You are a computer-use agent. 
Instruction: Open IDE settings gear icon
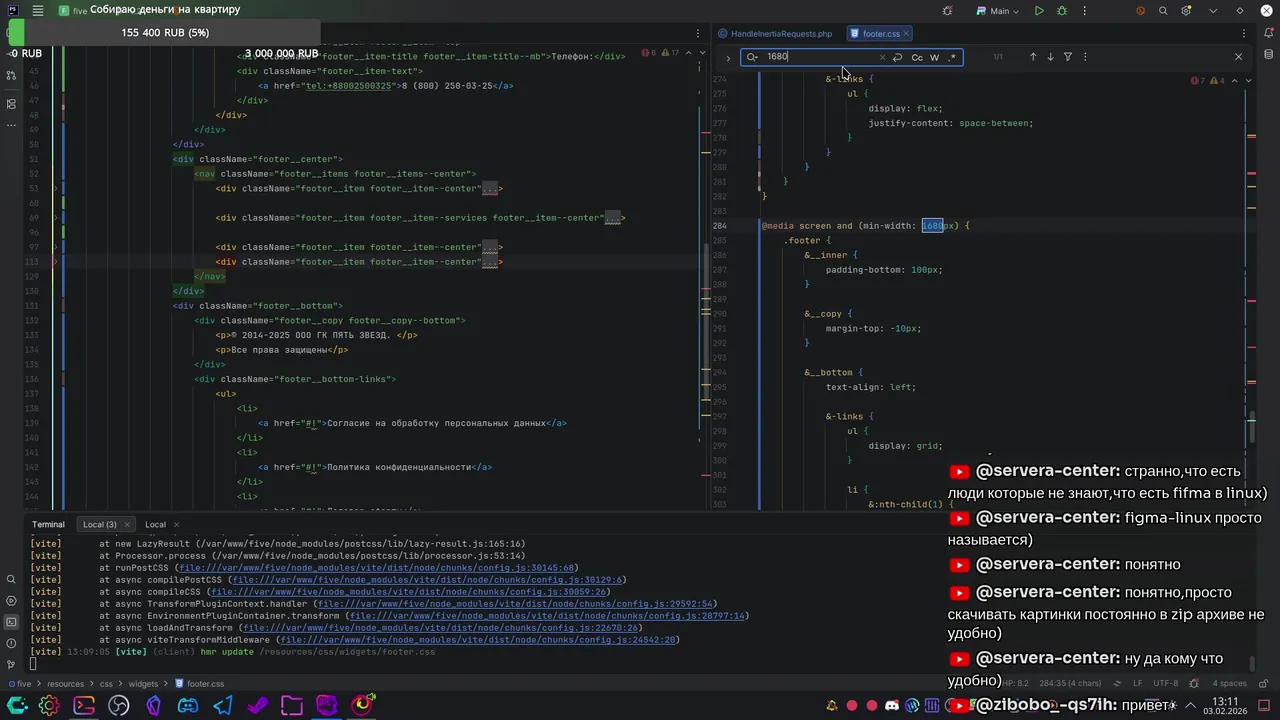tap(1186, 11)
